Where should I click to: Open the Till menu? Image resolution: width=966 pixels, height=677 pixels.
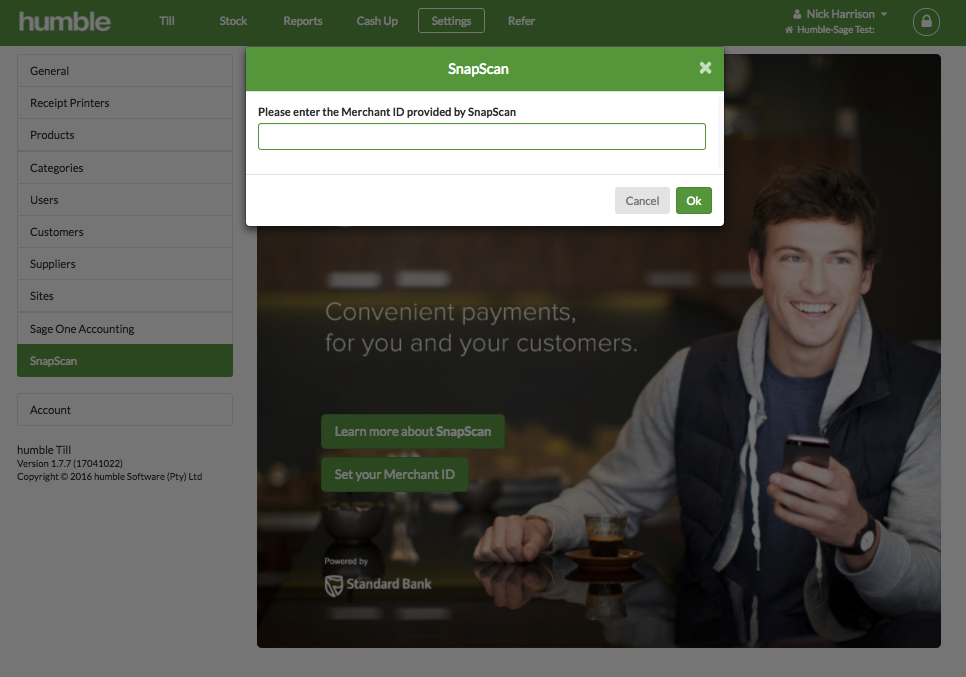[167, 21]
